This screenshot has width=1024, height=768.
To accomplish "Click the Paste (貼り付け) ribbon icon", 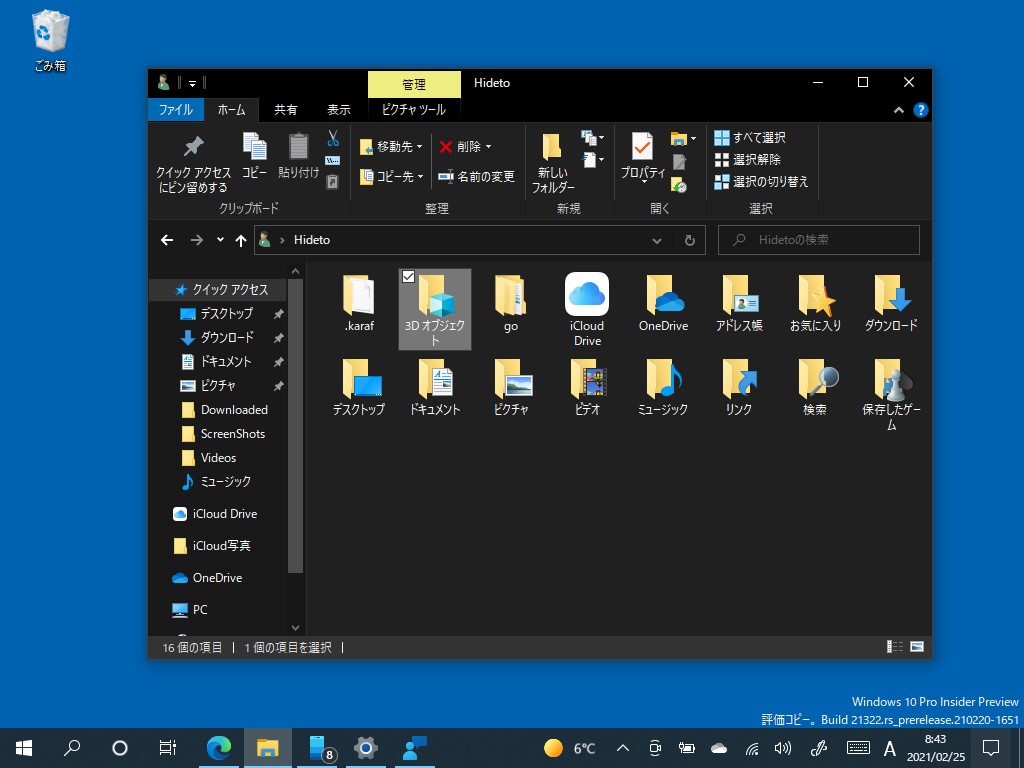I will pyautogui.click(x=298, y=146).
